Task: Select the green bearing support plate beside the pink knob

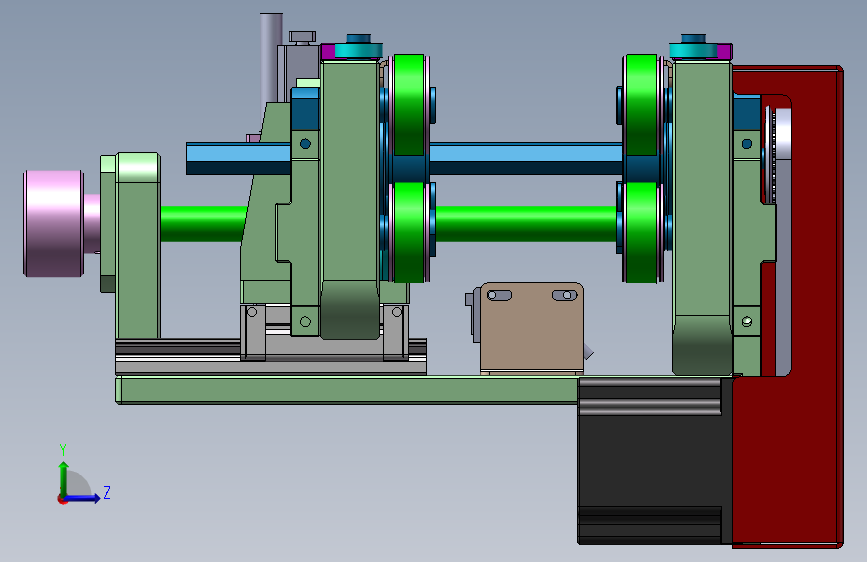Action: coord(138,246)
